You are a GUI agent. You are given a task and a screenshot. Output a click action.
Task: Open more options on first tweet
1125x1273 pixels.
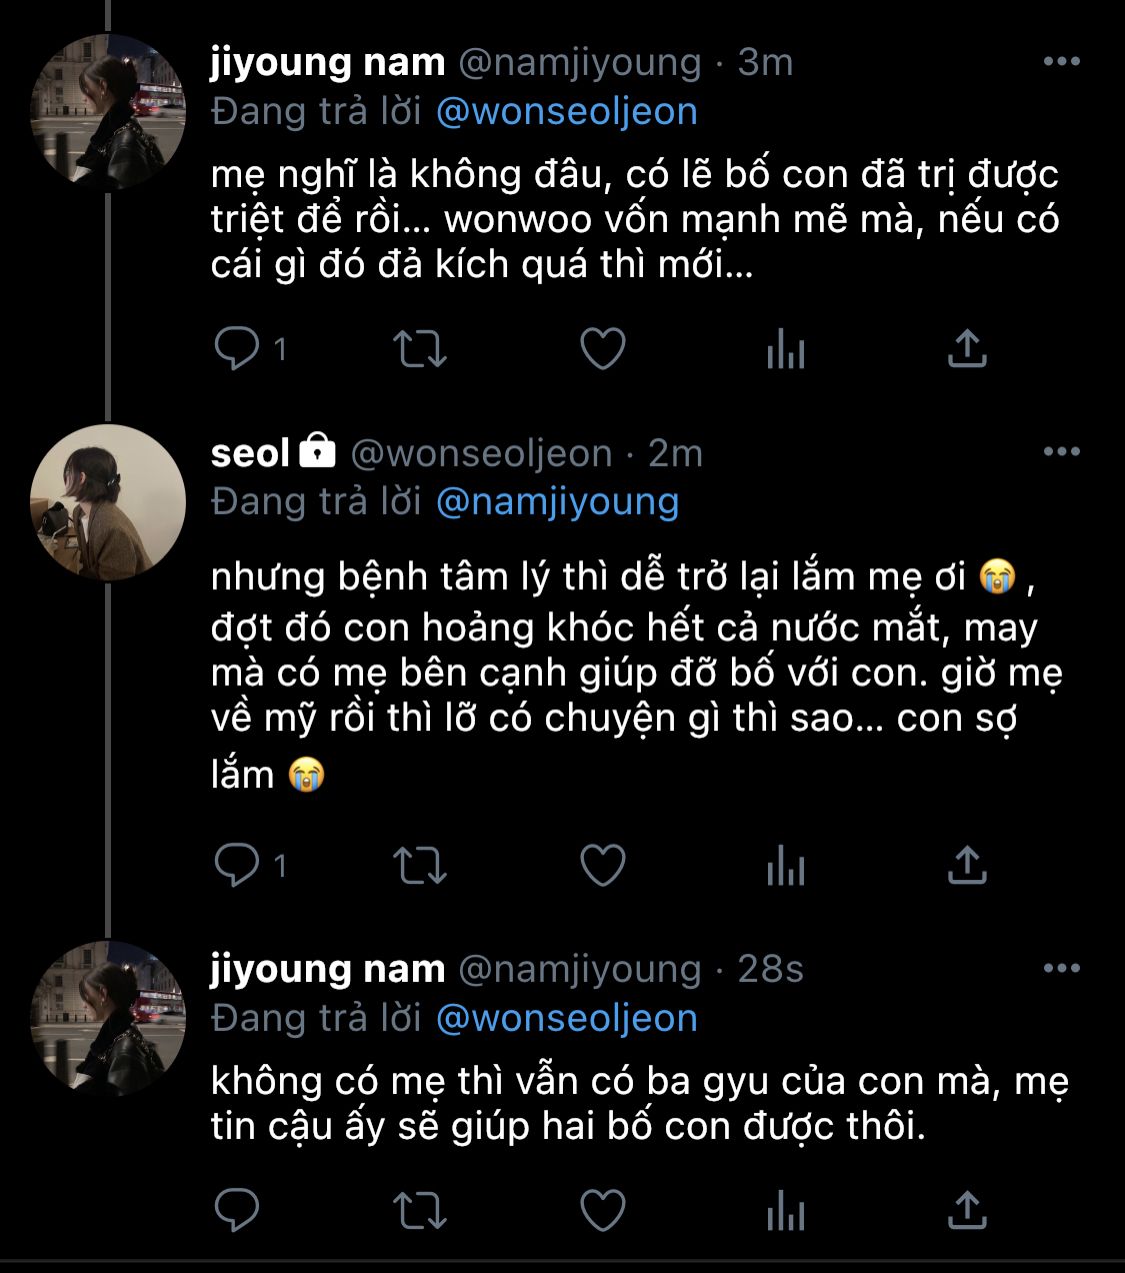coord(1061,62)
